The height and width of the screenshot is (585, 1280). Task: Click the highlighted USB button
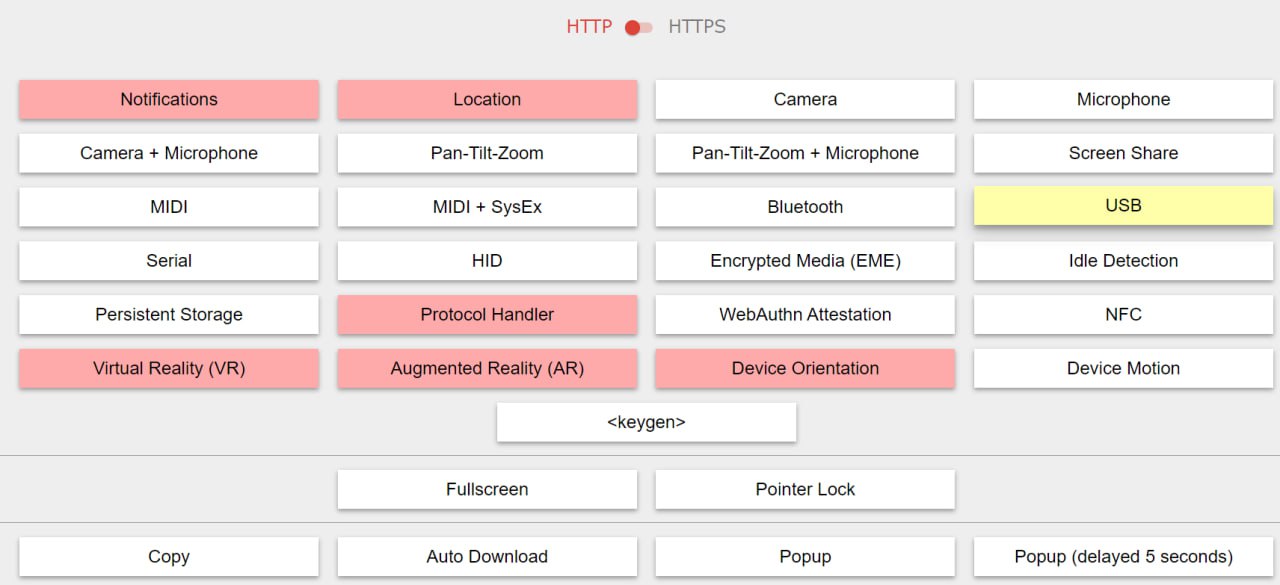tap(1123, 205)
